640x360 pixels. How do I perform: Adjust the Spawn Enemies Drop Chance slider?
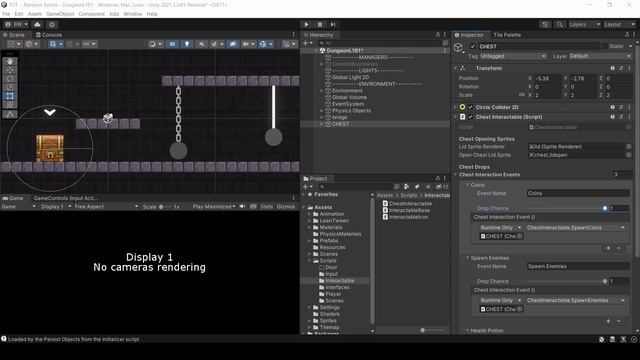pos(566,281)
